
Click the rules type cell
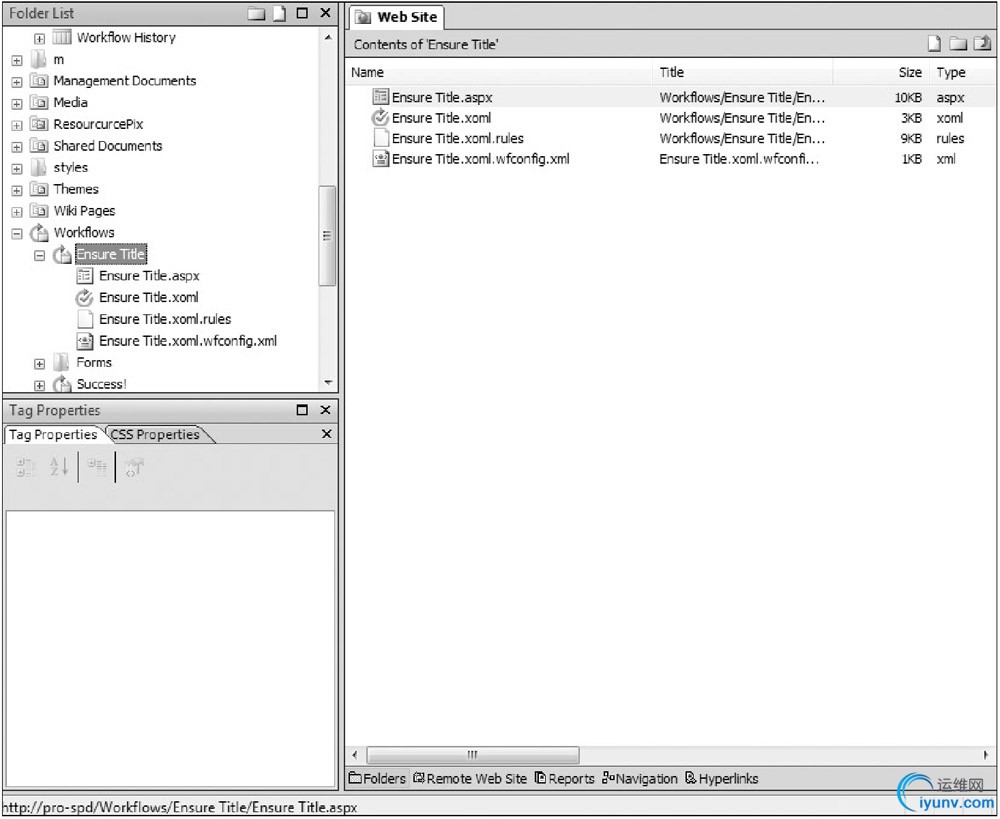(950, 138)
